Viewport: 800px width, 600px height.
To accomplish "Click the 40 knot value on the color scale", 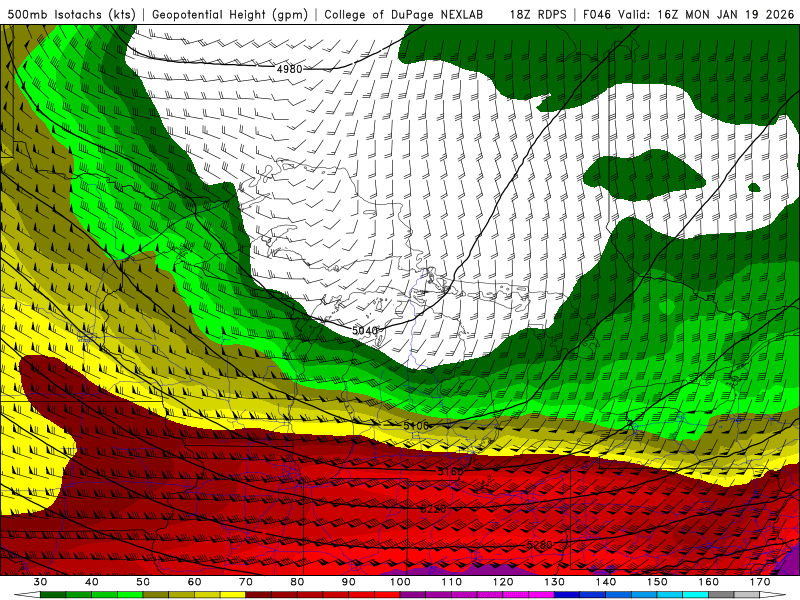I will 92,582.
